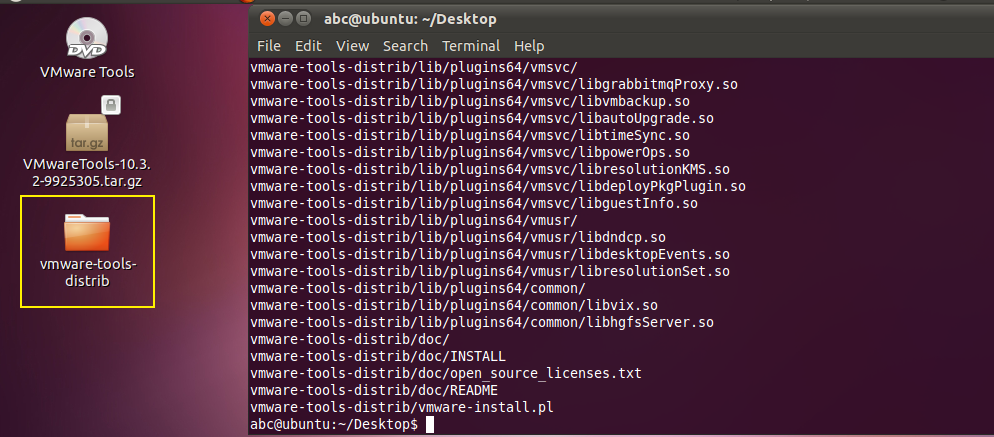Maximize the terminal window

point(303,18)
